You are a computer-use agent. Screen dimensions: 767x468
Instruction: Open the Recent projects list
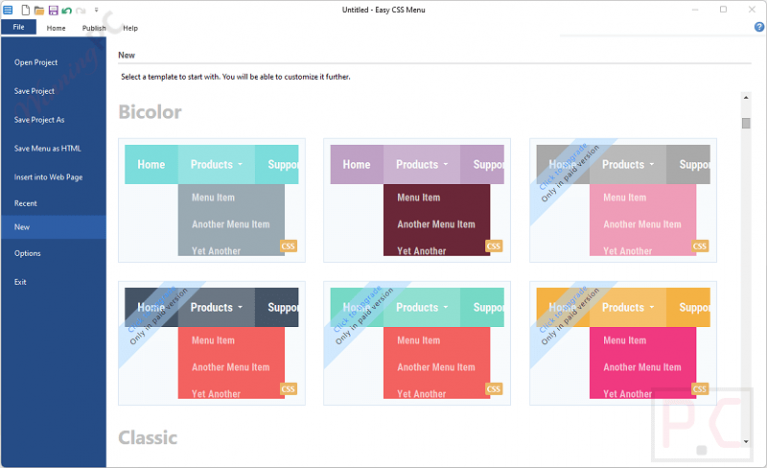[25, 203]
